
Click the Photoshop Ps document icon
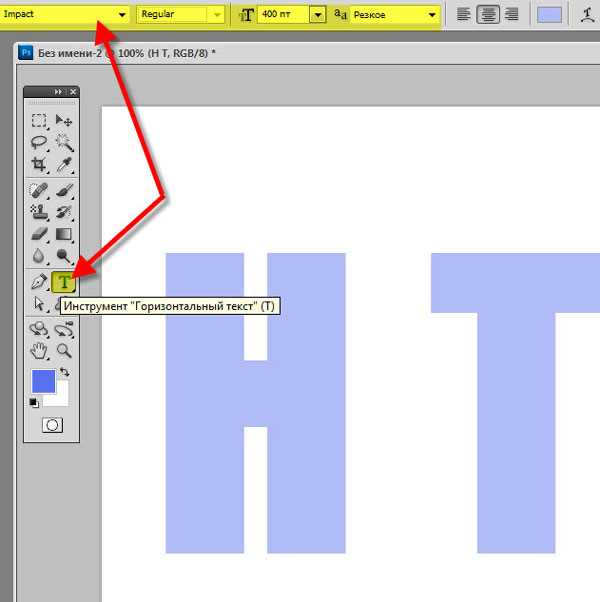25,53
